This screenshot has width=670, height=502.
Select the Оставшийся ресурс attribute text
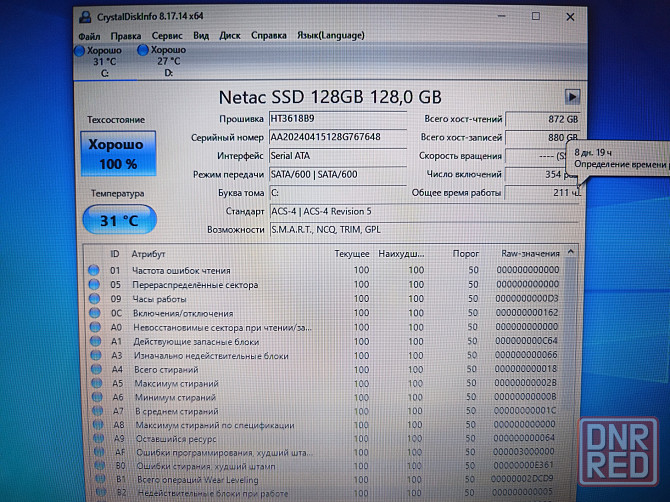[176, 439]
